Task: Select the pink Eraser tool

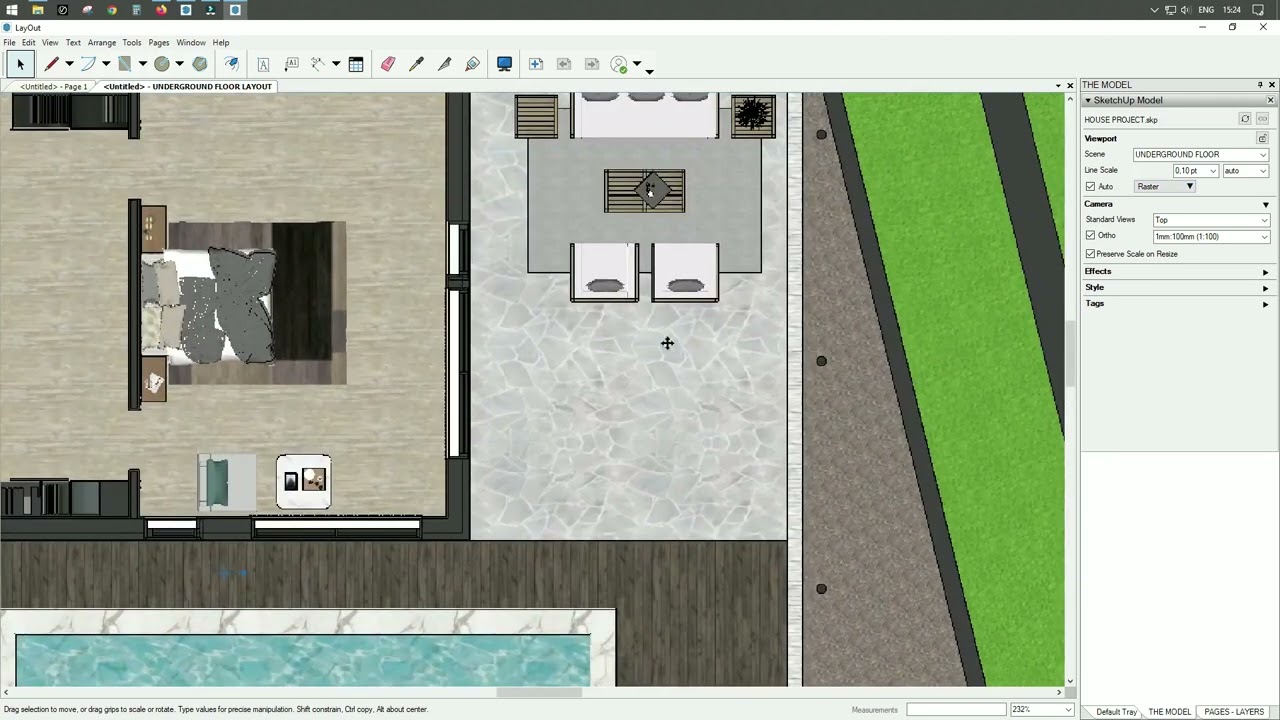Action: (388, 64)
